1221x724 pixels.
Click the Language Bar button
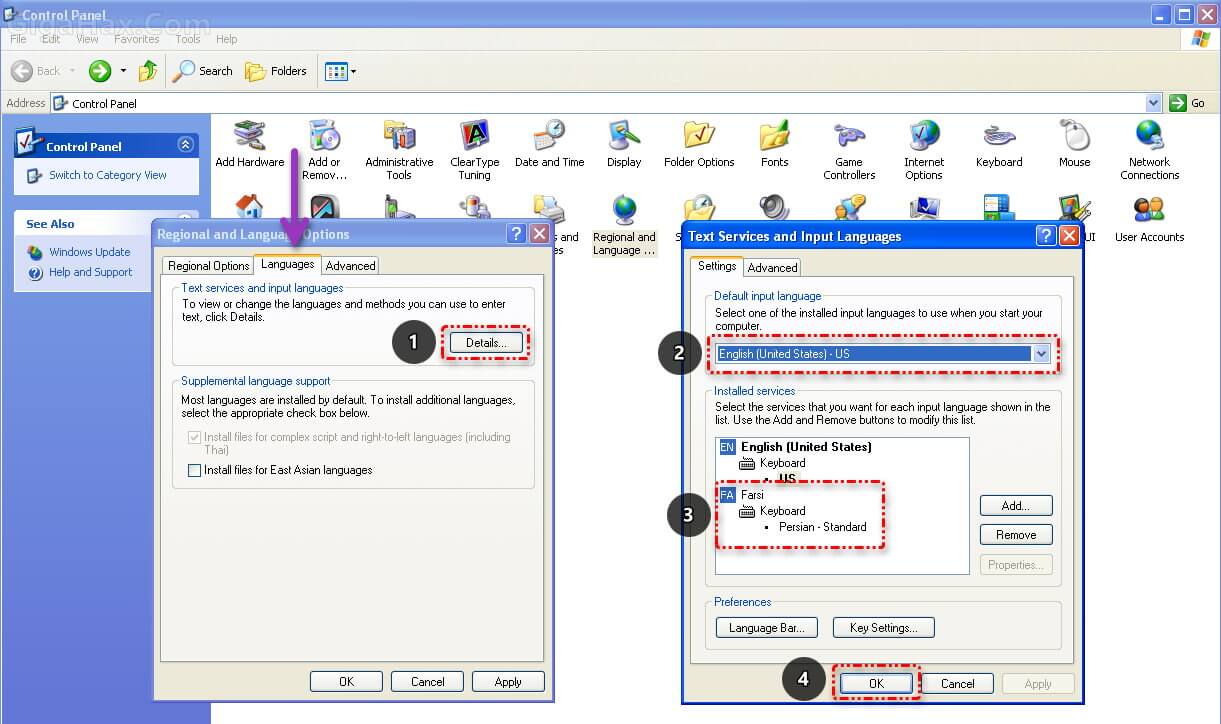coord(766,628)
